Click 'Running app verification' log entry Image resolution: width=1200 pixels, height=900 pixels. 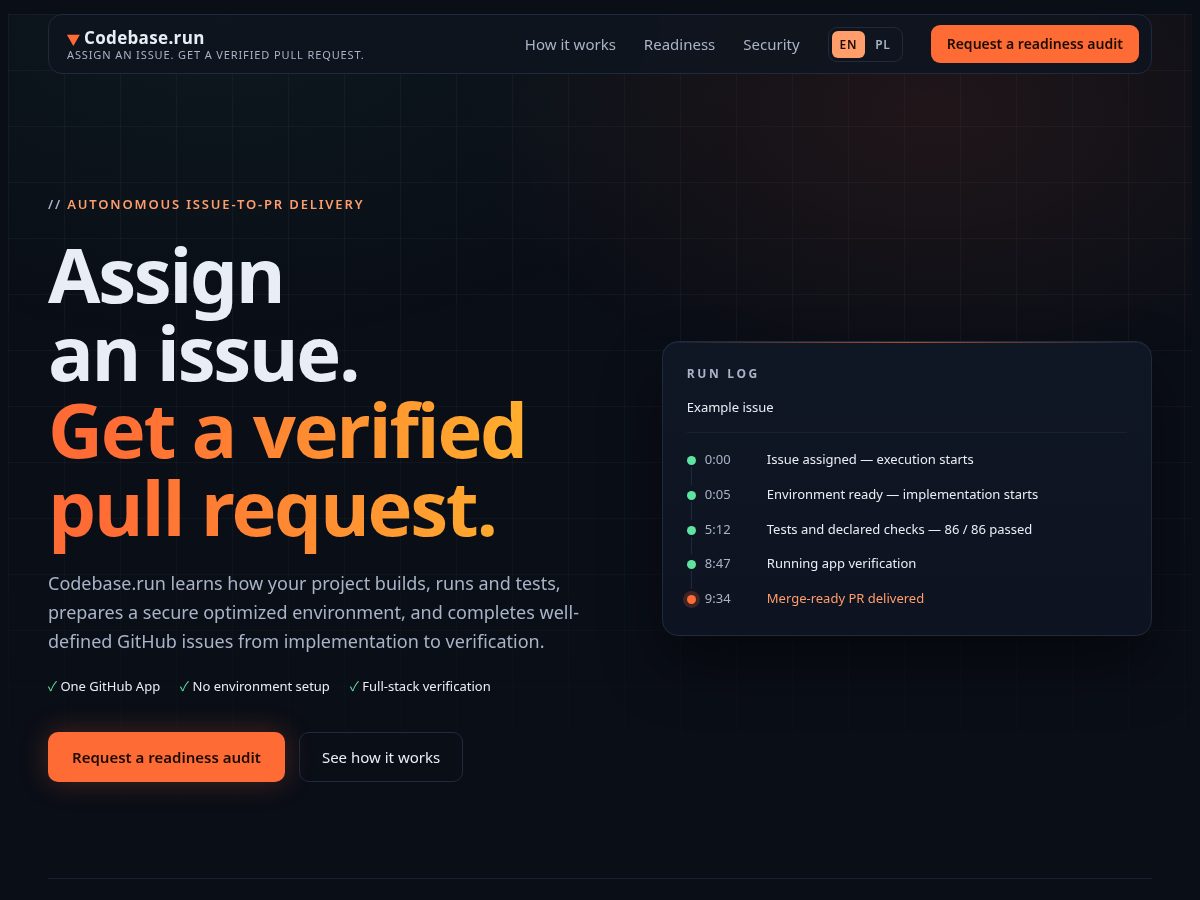point(841,564)
